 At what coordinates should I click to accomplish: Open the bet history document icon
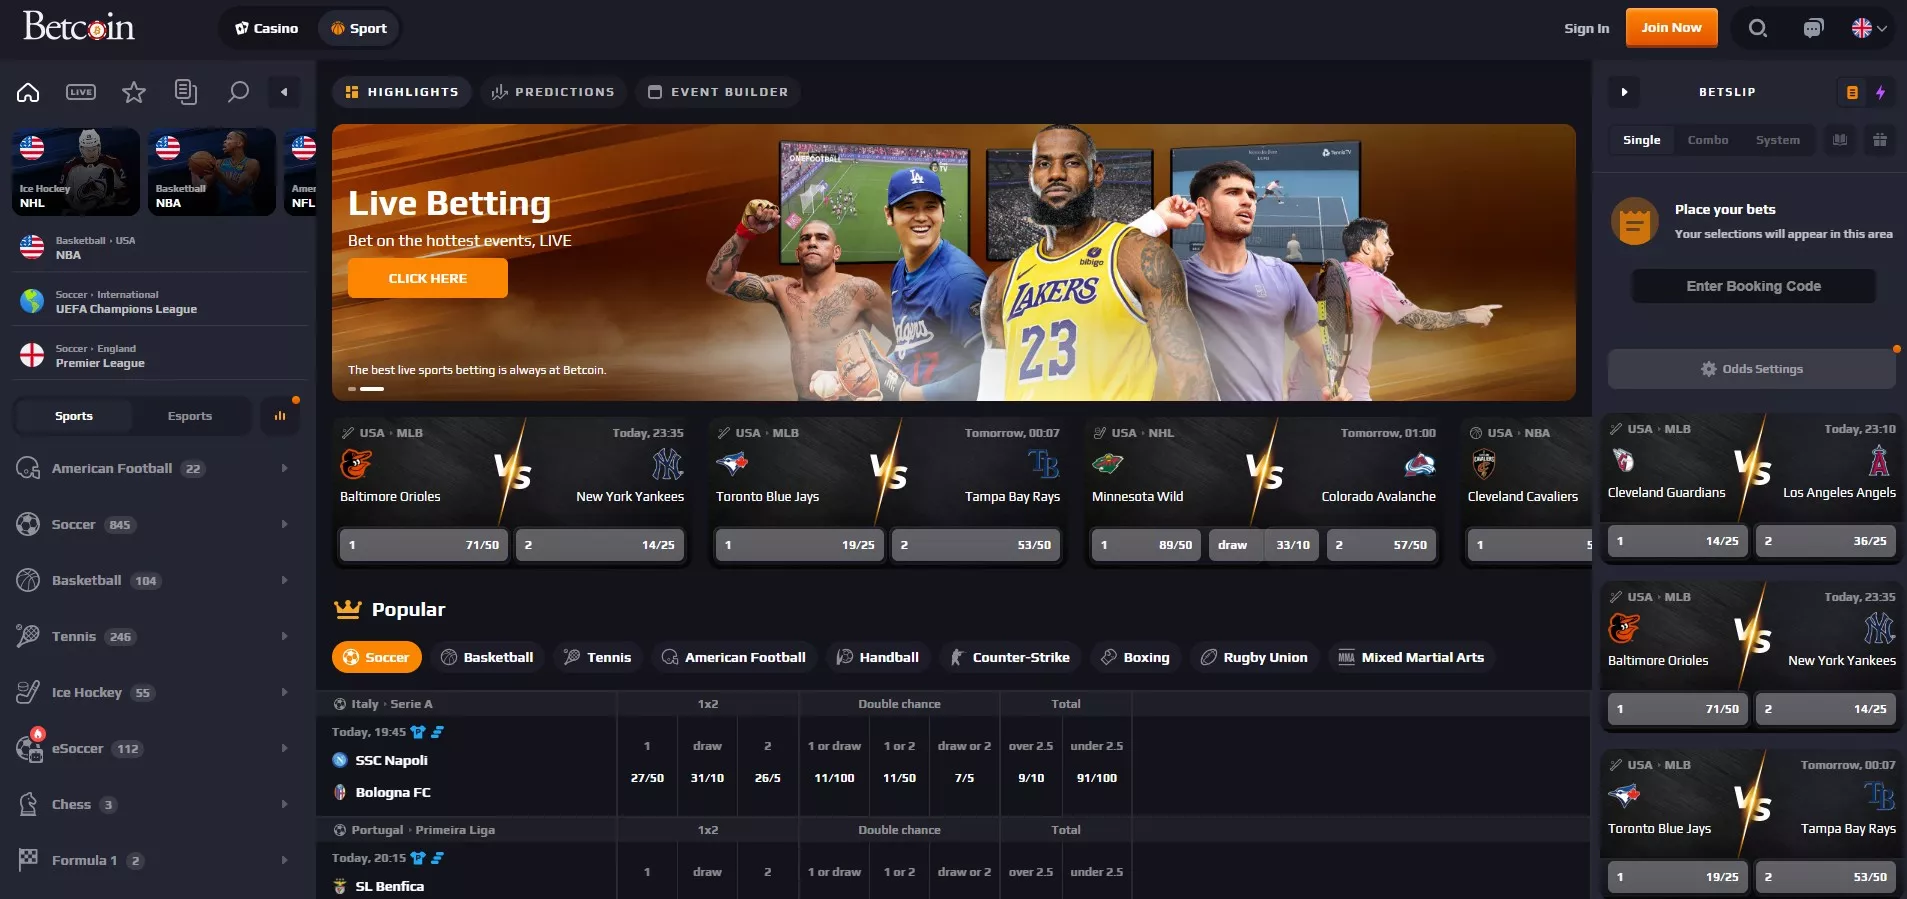(x=186, y=92)
